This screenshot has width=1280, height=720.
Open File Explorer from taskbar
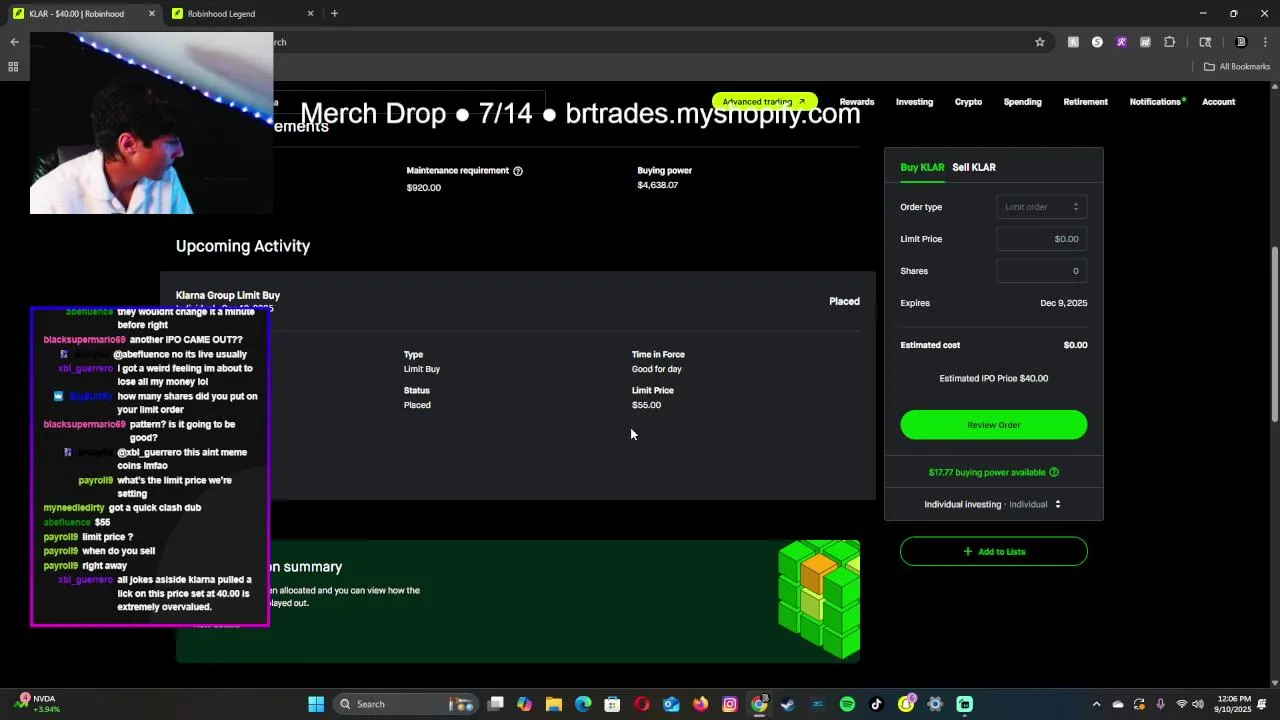(554, 704)
